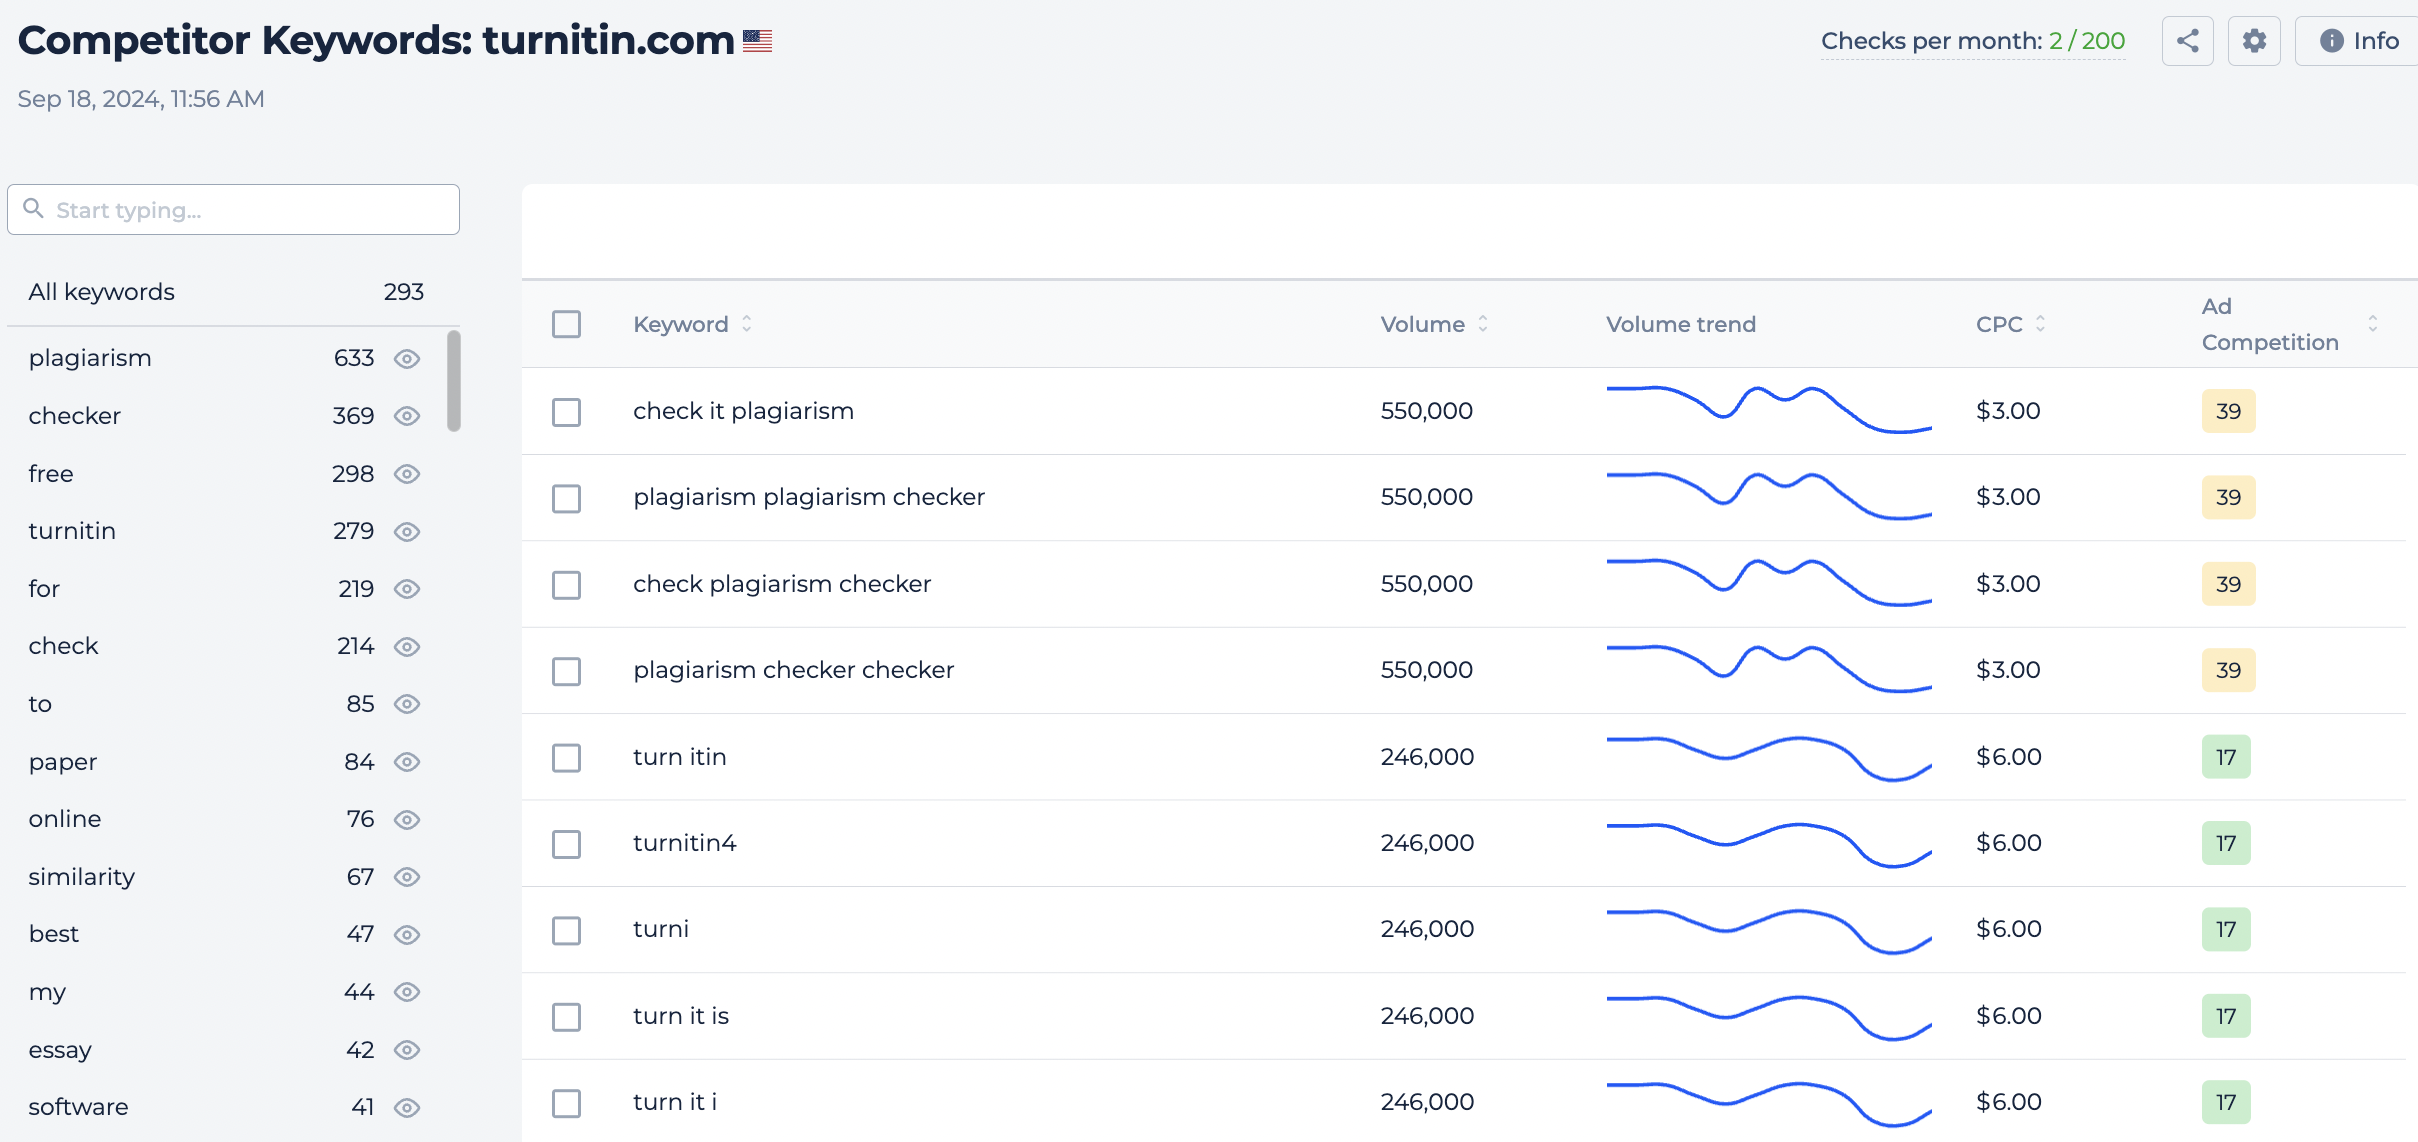Open settings via the gear icon
The image size is (2418, 1142).
[x=2254, y=41]
